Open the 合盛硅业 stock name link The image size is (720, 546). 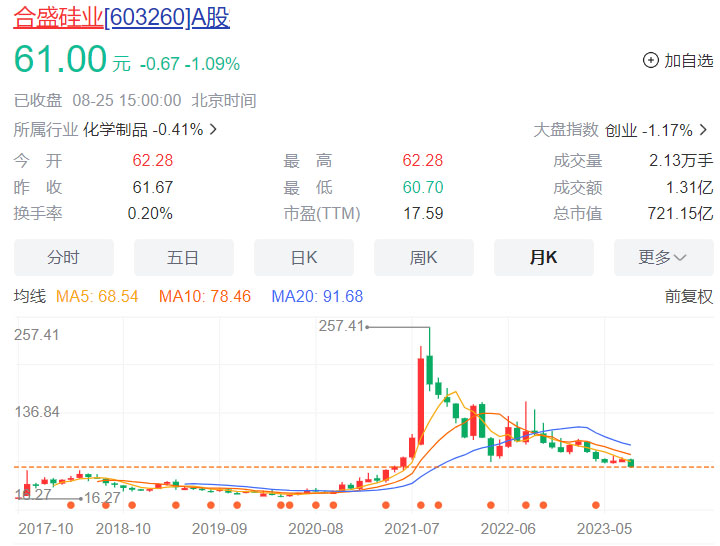58,18
